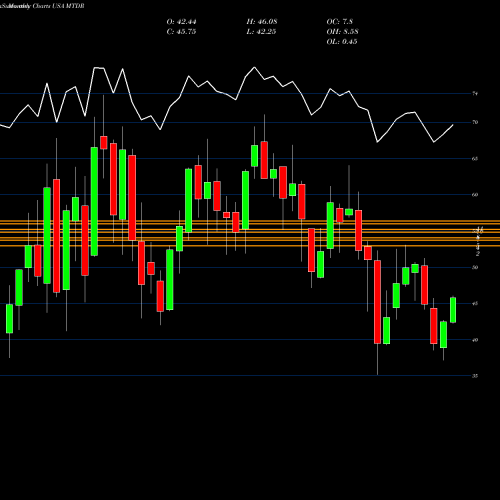
Task: Click the long red candle falling to 40
Action: click(377, 302)
